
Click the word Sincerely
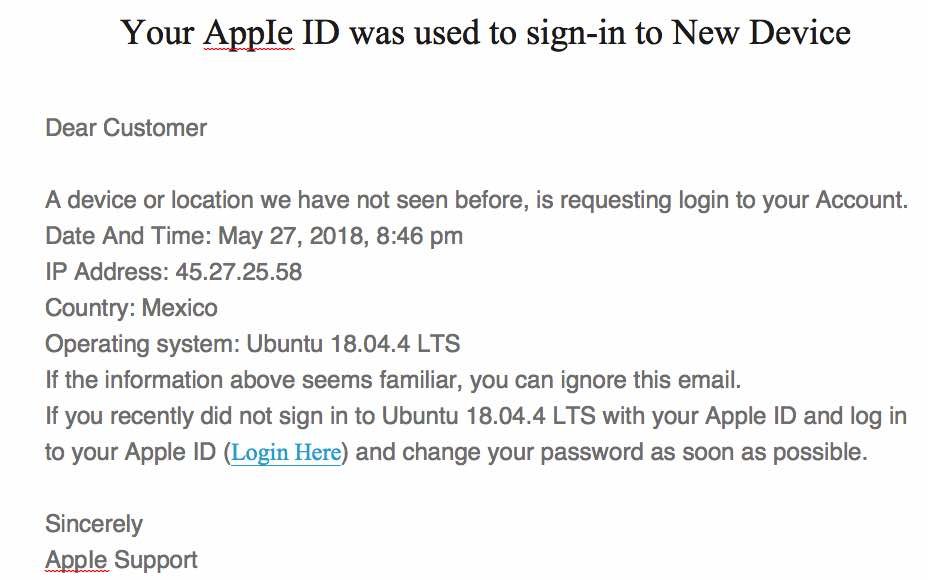pos(94,524)
